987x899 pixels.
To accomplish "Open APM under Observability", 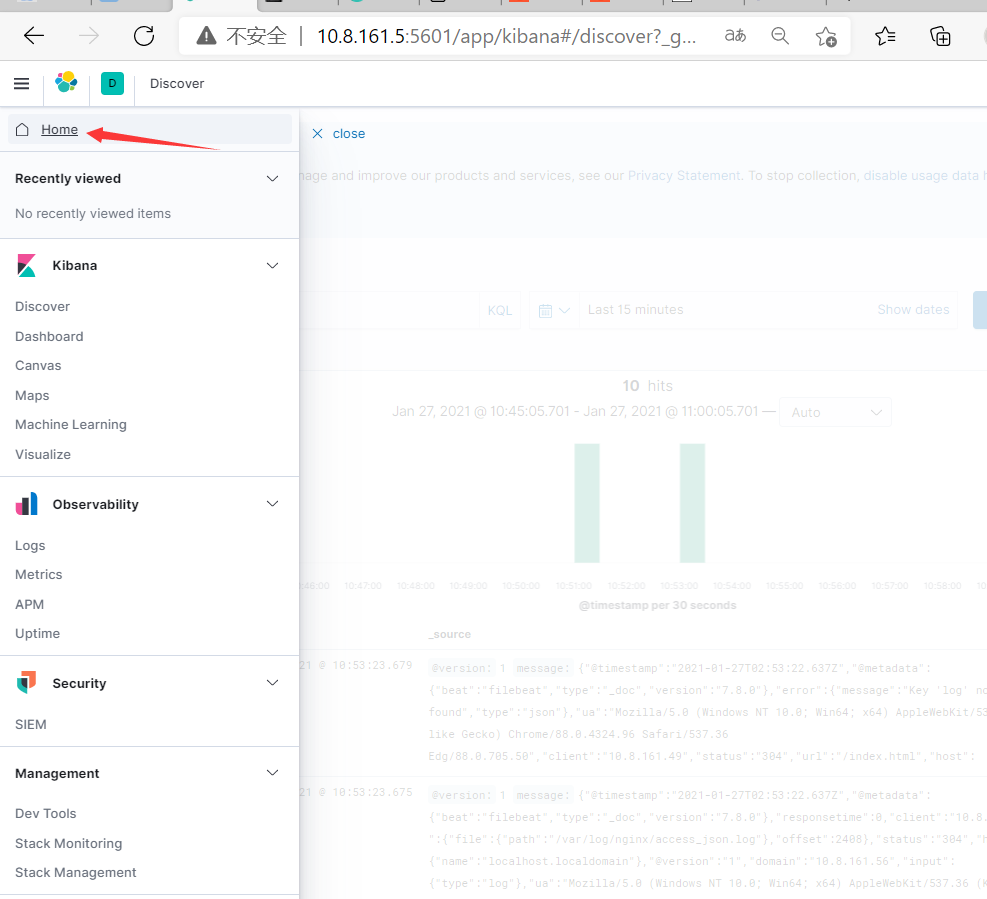I will (x=30, y=604).
